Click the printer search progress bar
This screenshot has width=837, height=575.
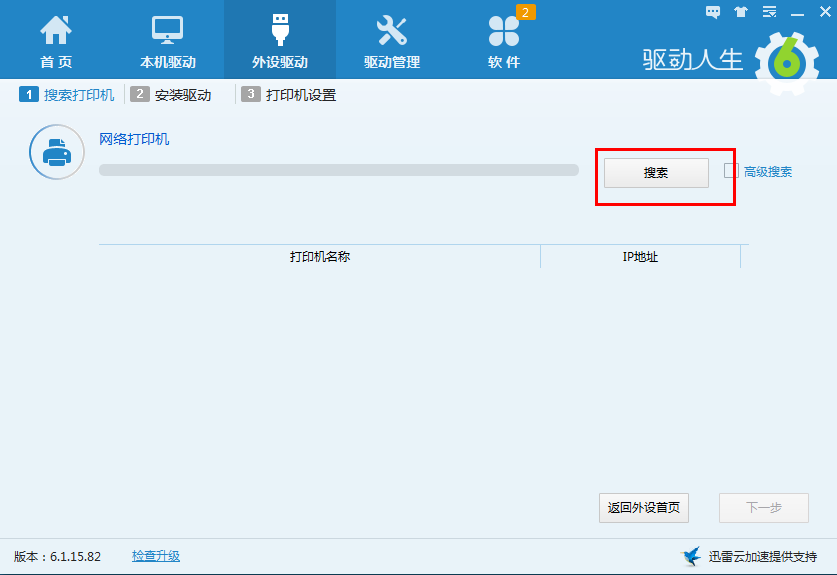pyautogui.click(x=338, y=170)
